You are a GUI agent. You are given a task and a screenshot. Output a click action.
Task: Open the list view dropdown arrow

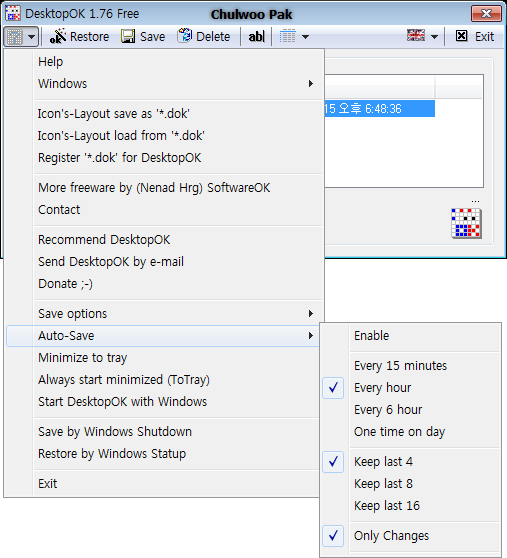(x=305, y=37)
